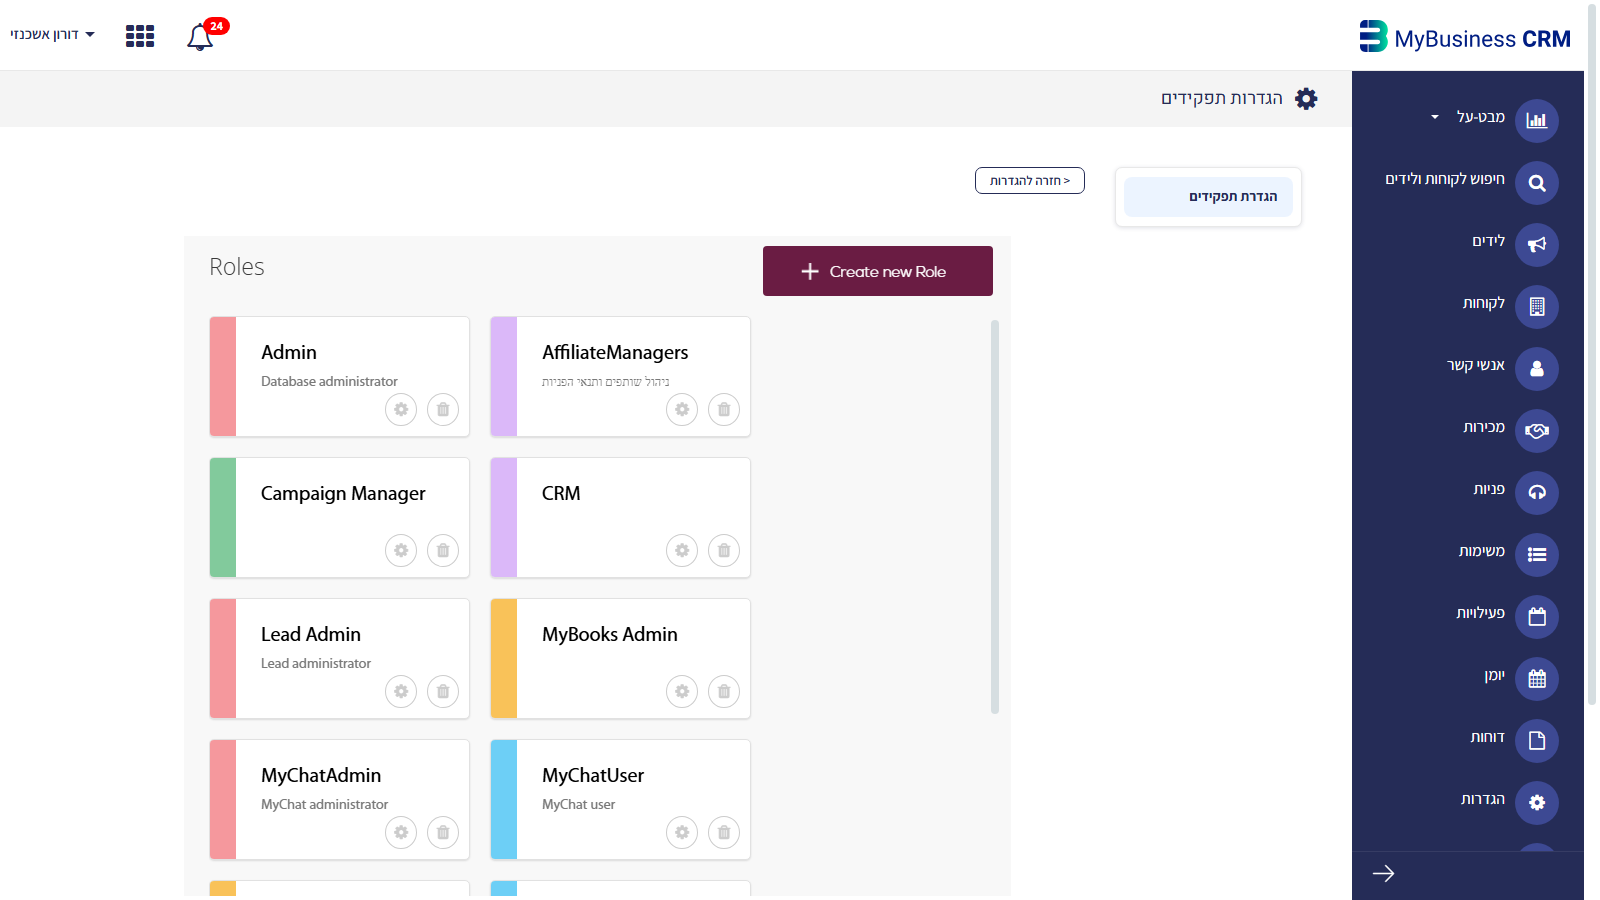Select the הגדרת תפקידים tab
Image resolution: width=1600 pixels, height=900 pixels.
[1208, 197]
